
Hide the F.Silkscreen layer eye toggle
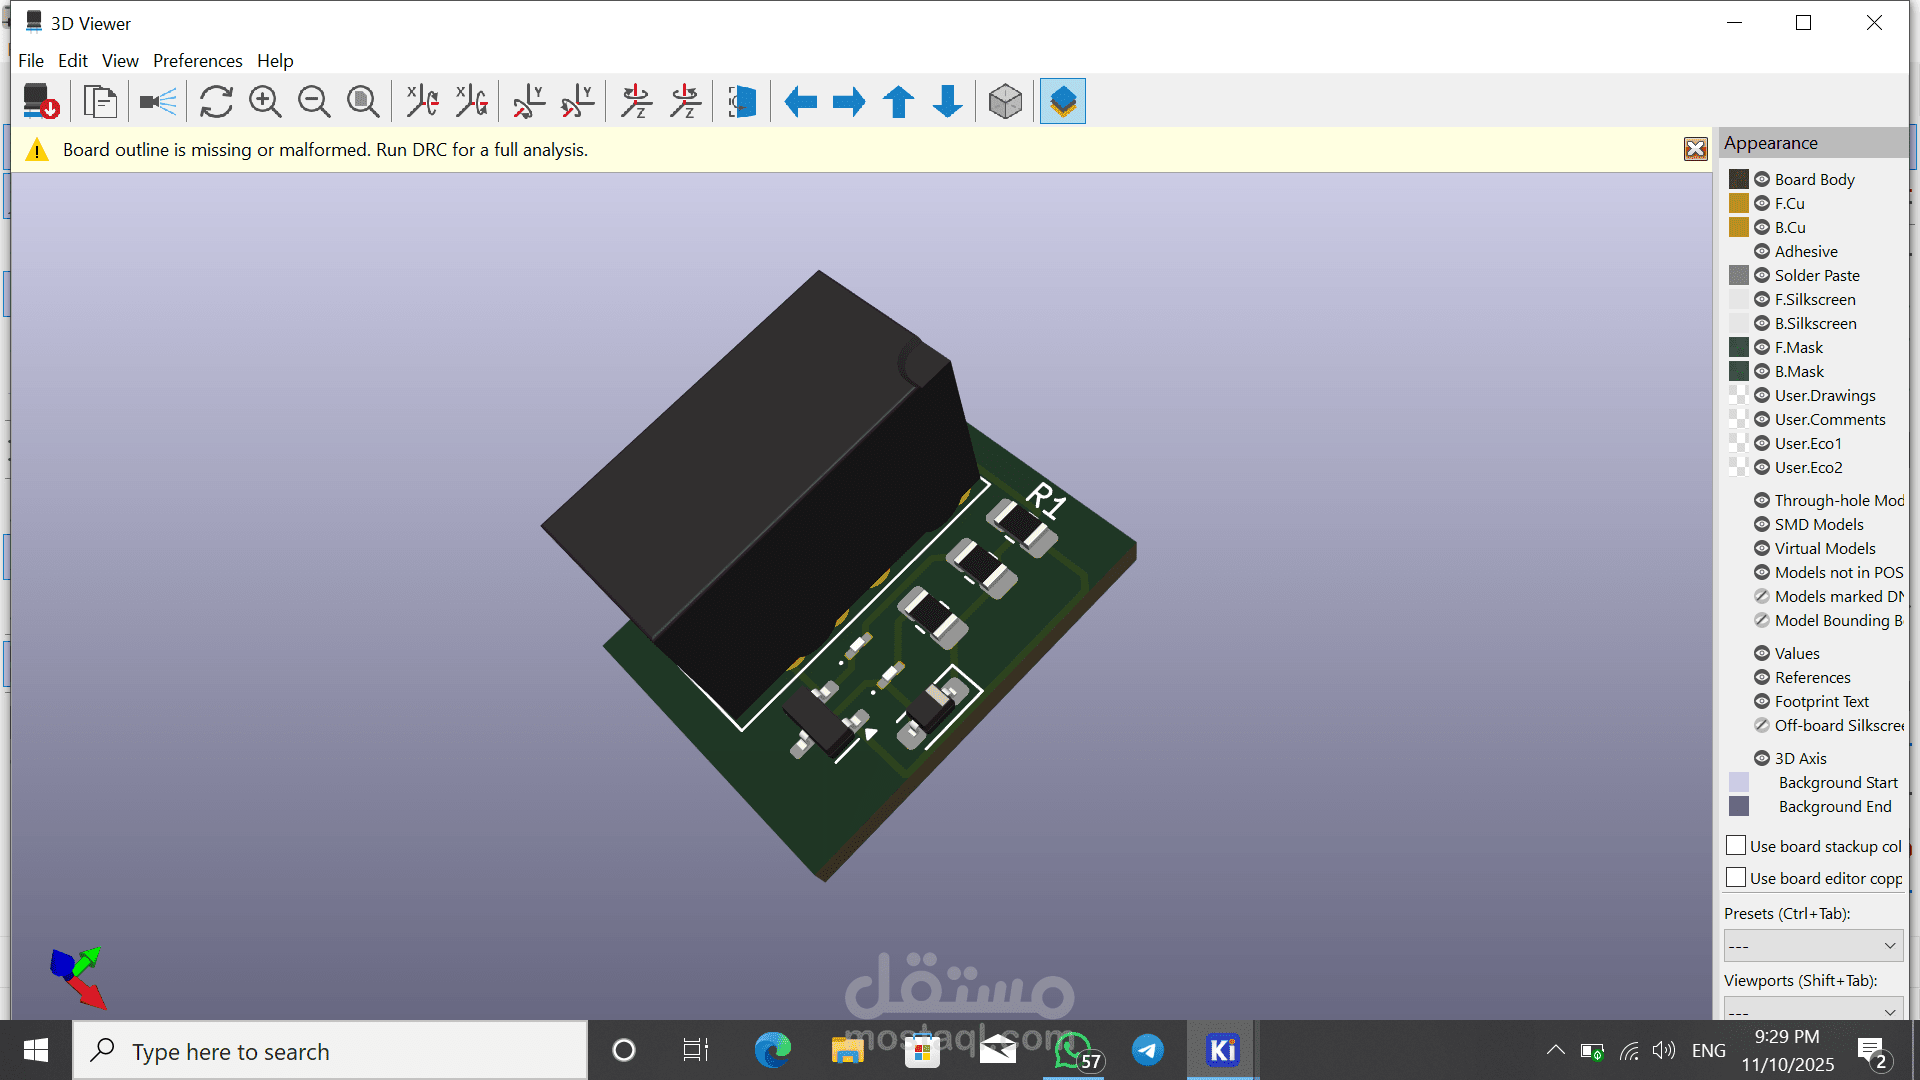(x=1762, y=299)
